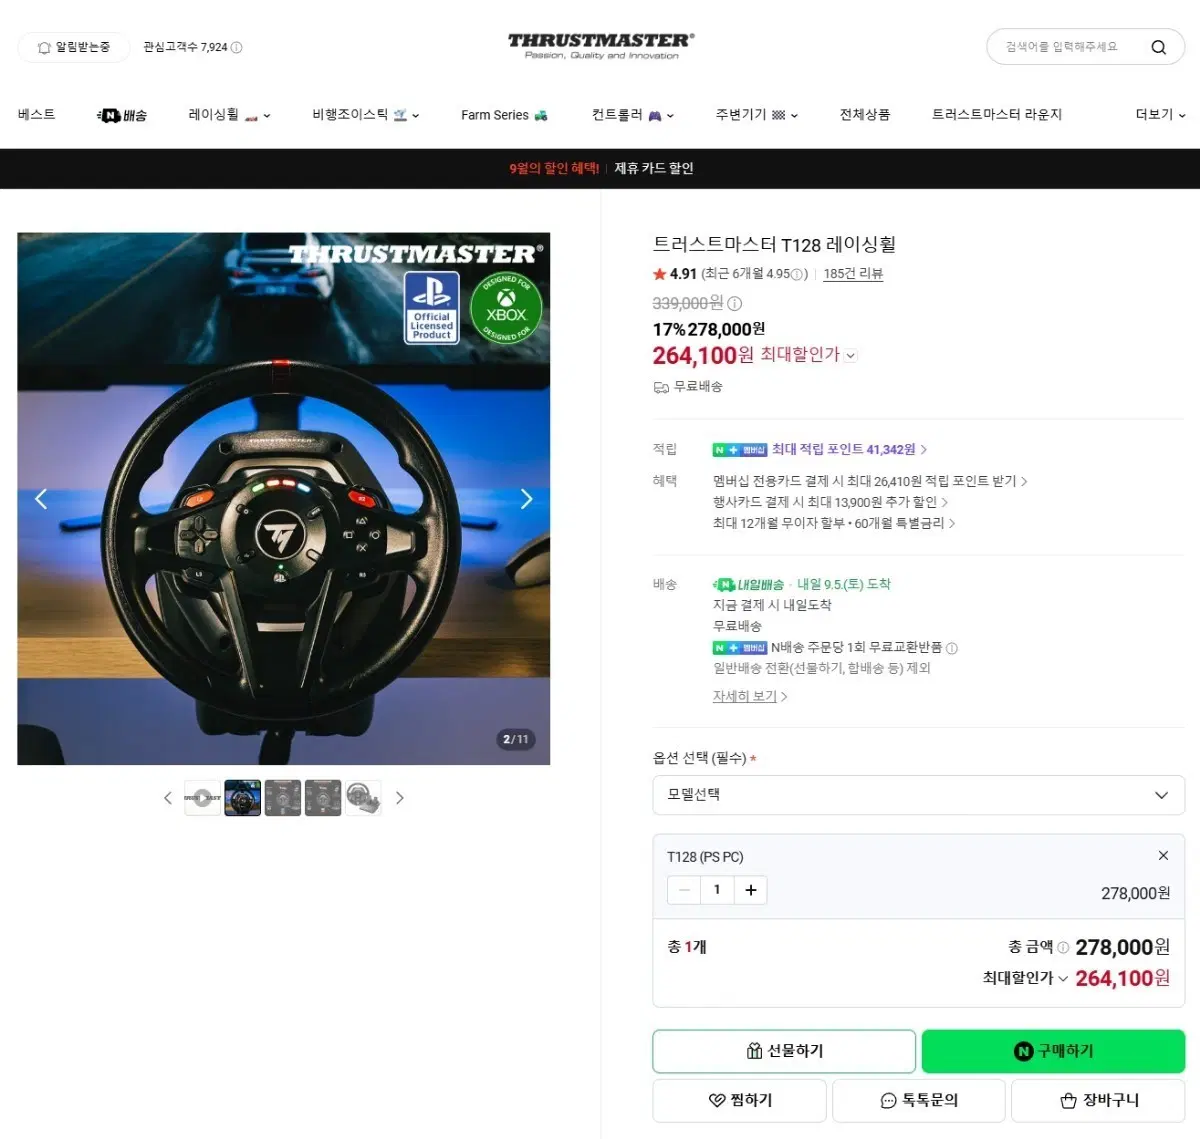Show next product image arrow
This screenshot has width=1200, height=1139.
click(x=526, y=499)
